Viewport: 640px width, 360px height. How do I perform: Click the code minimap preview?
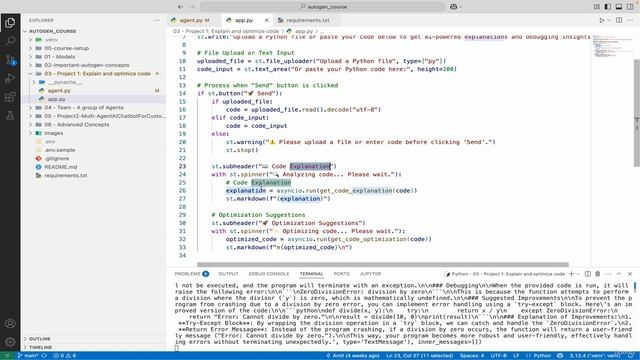click(x=612, y=47)
